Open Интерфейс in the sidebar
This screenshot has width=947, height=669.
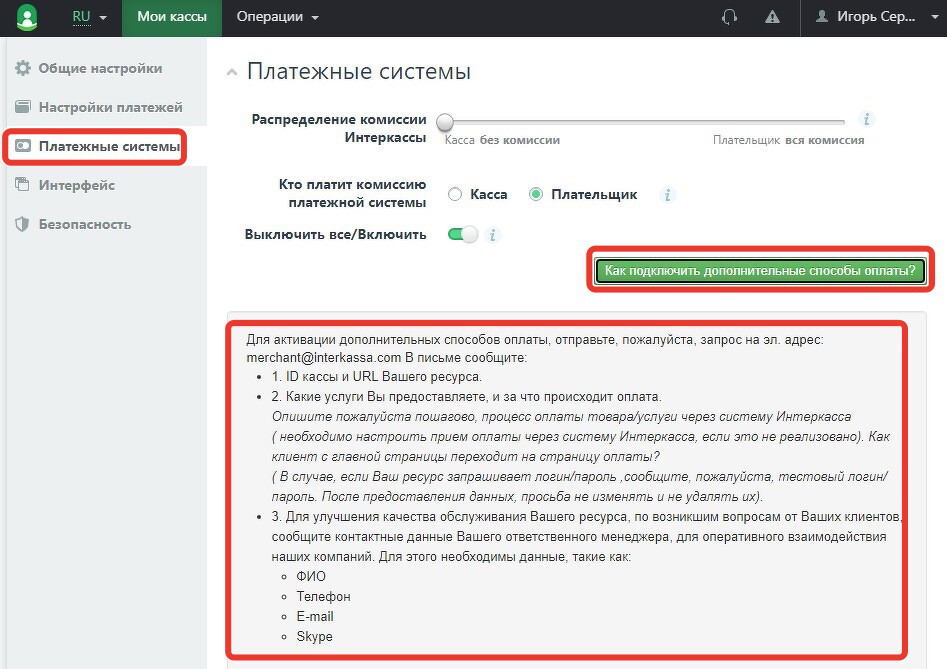click(x=77, y=185)
